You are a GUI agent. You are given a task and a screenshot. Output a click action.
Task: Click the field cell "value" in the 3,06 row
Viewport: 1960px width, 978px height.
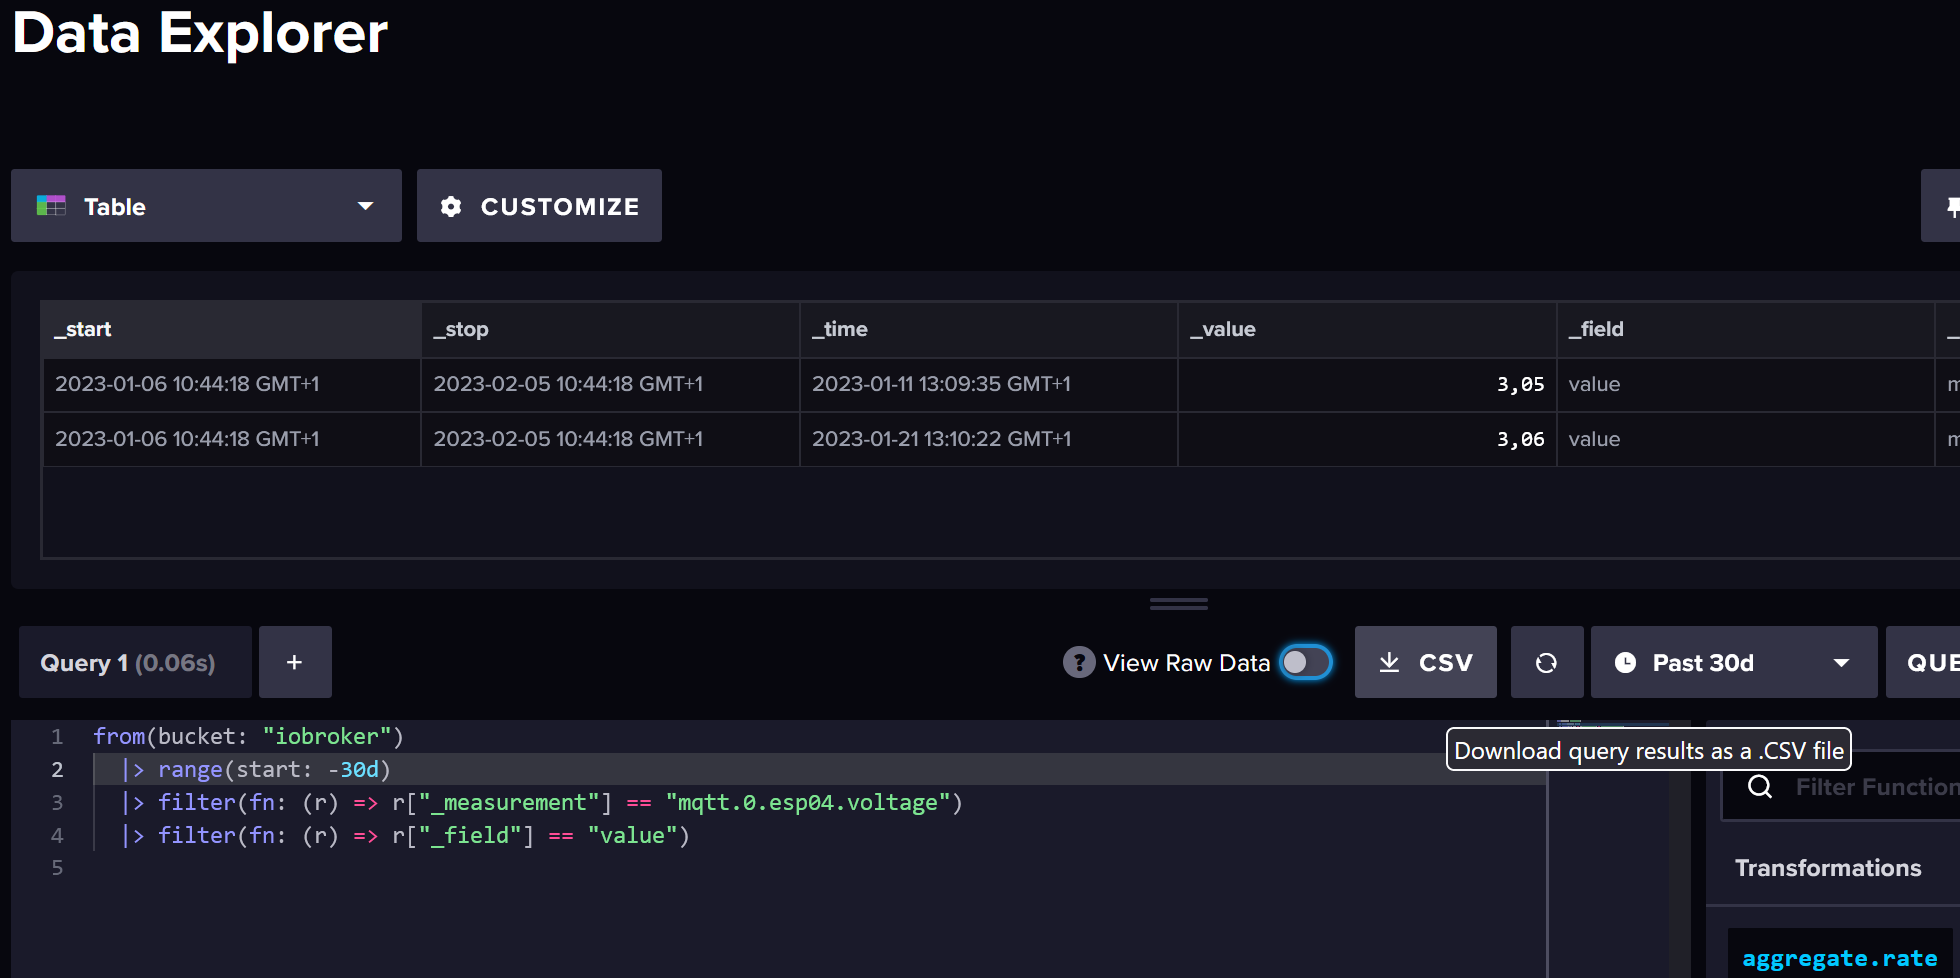[x=1745, y=439]
